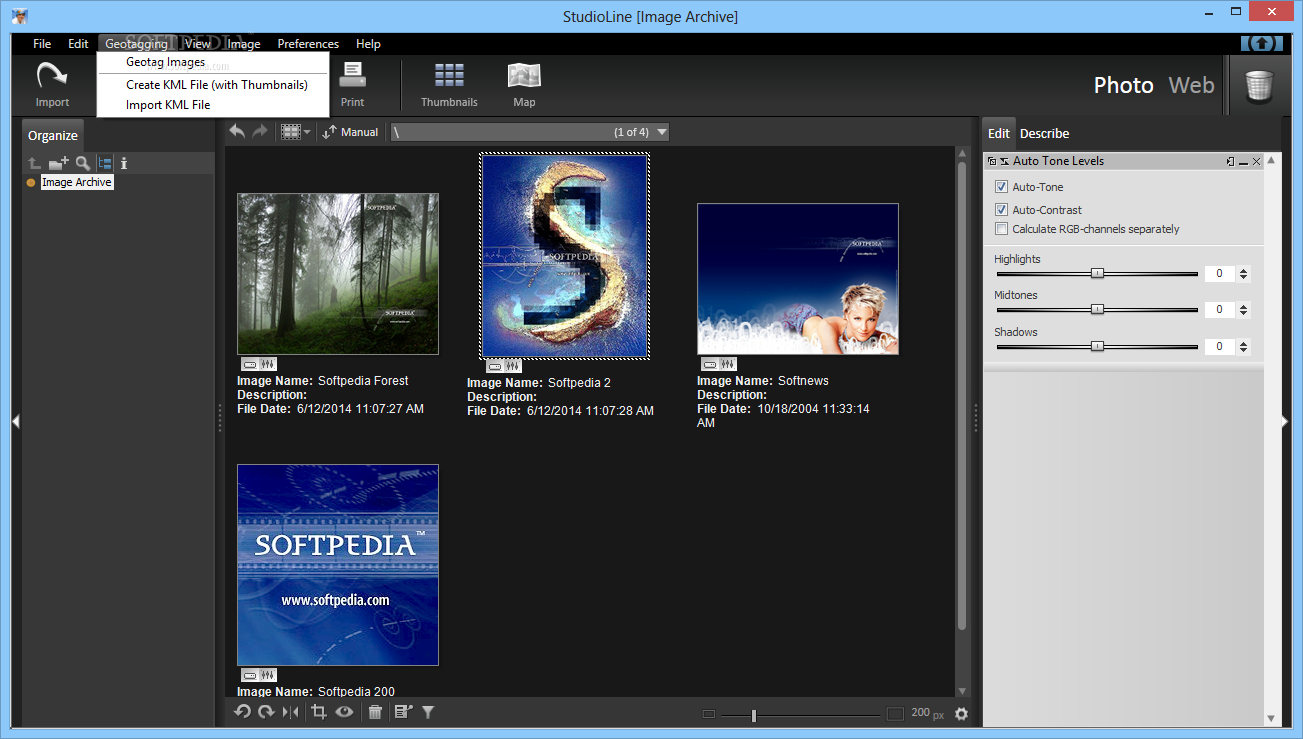Create a new folder in Organize panel
Viewport: 1303px width, 739px height.
pyautogui.click(x=58, y=163)
